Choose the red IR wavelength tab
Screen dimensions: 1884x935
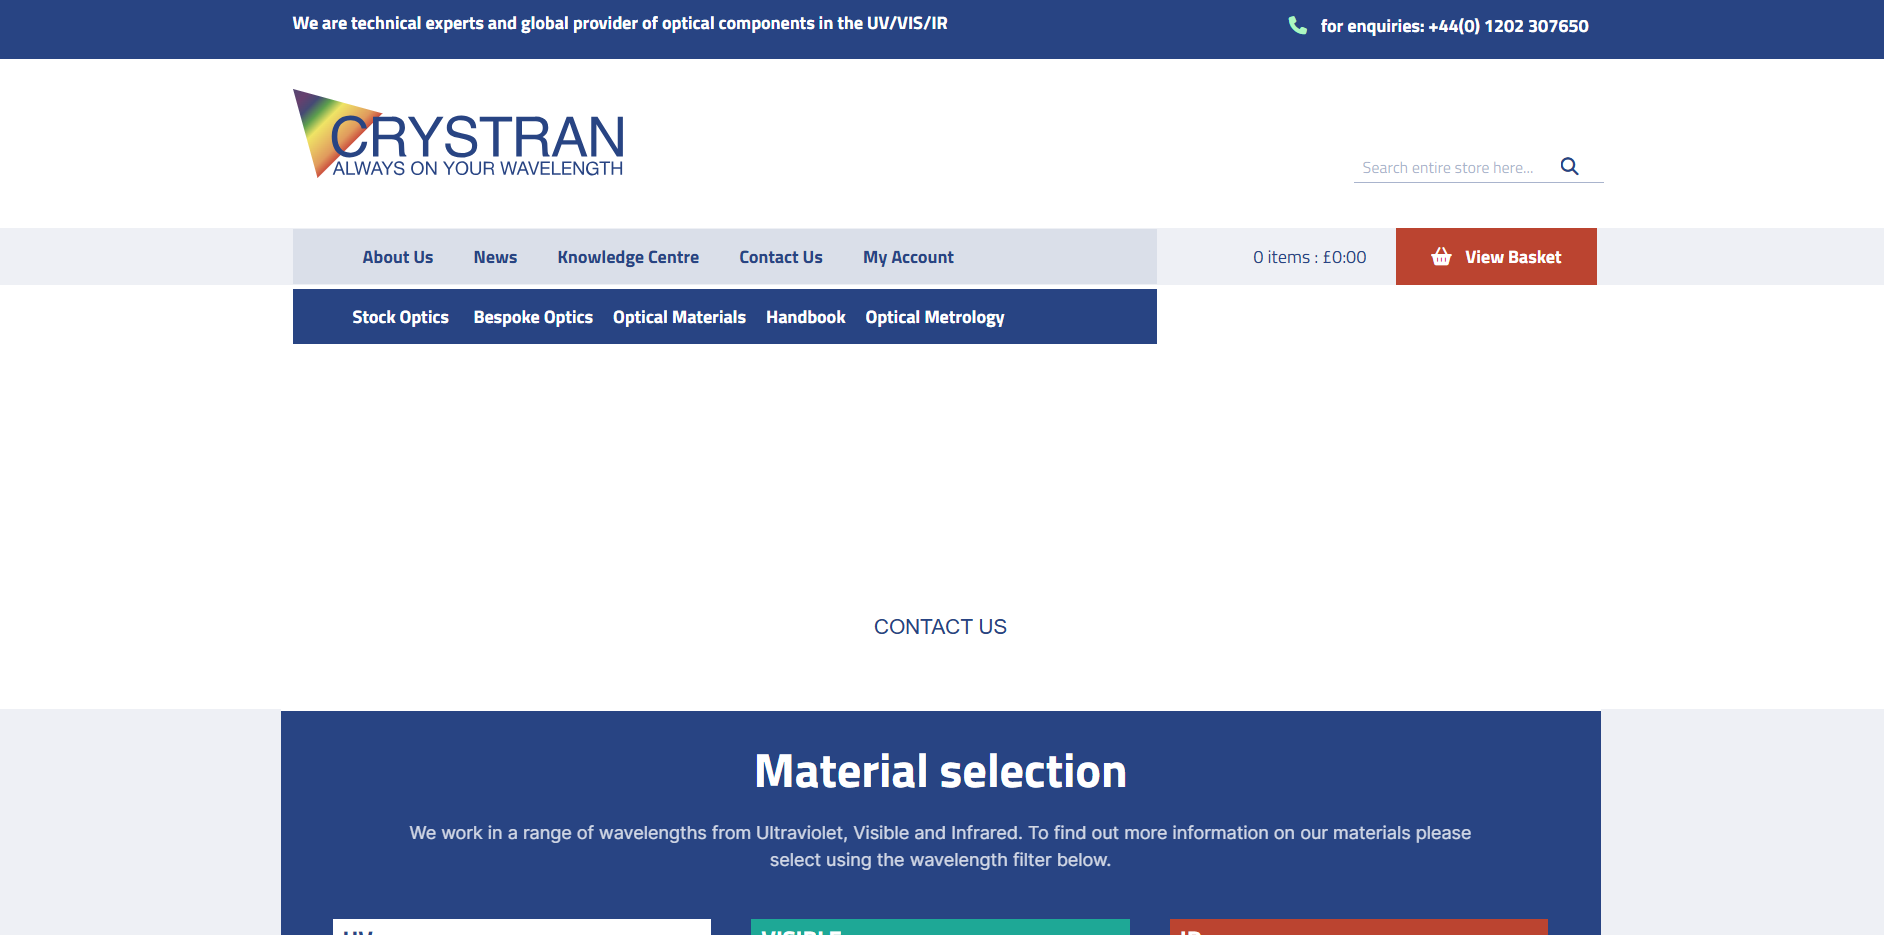pyautogui.click(x=1358, y=927)
